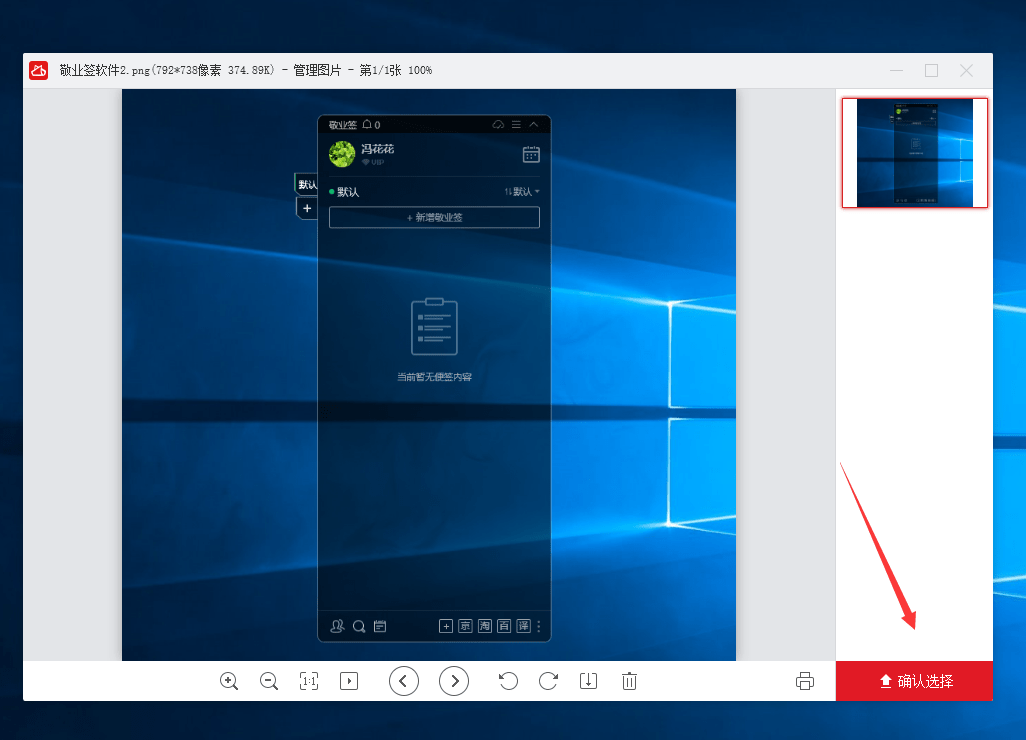Zoom out of the image
This screenshot has width=1026, height=740.
(269, 681)
